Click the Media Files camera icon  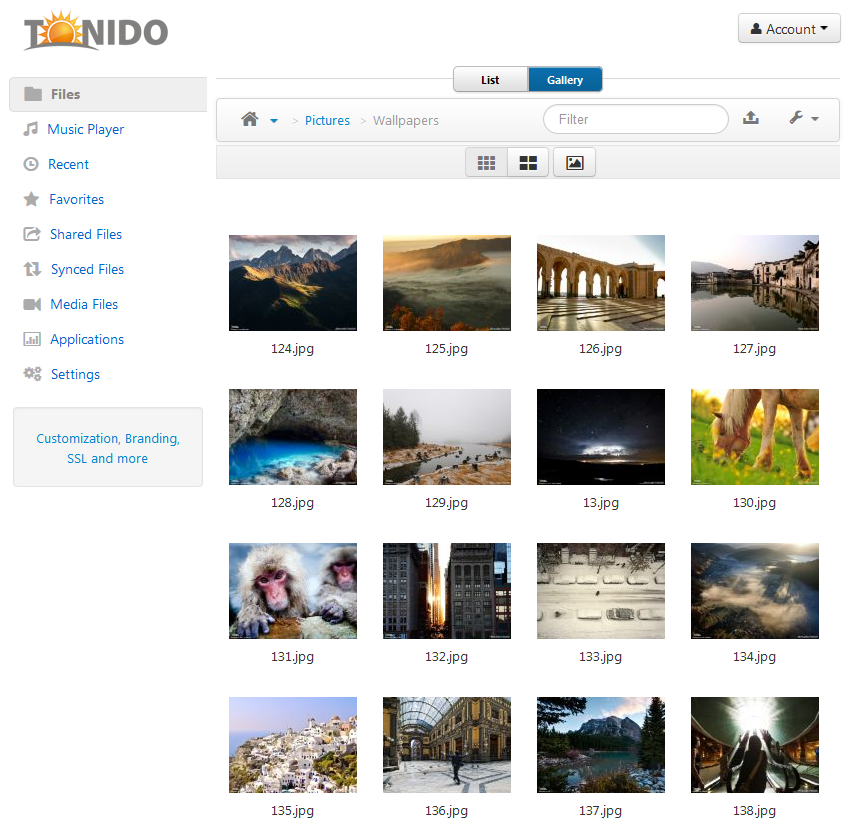[32, 304]
